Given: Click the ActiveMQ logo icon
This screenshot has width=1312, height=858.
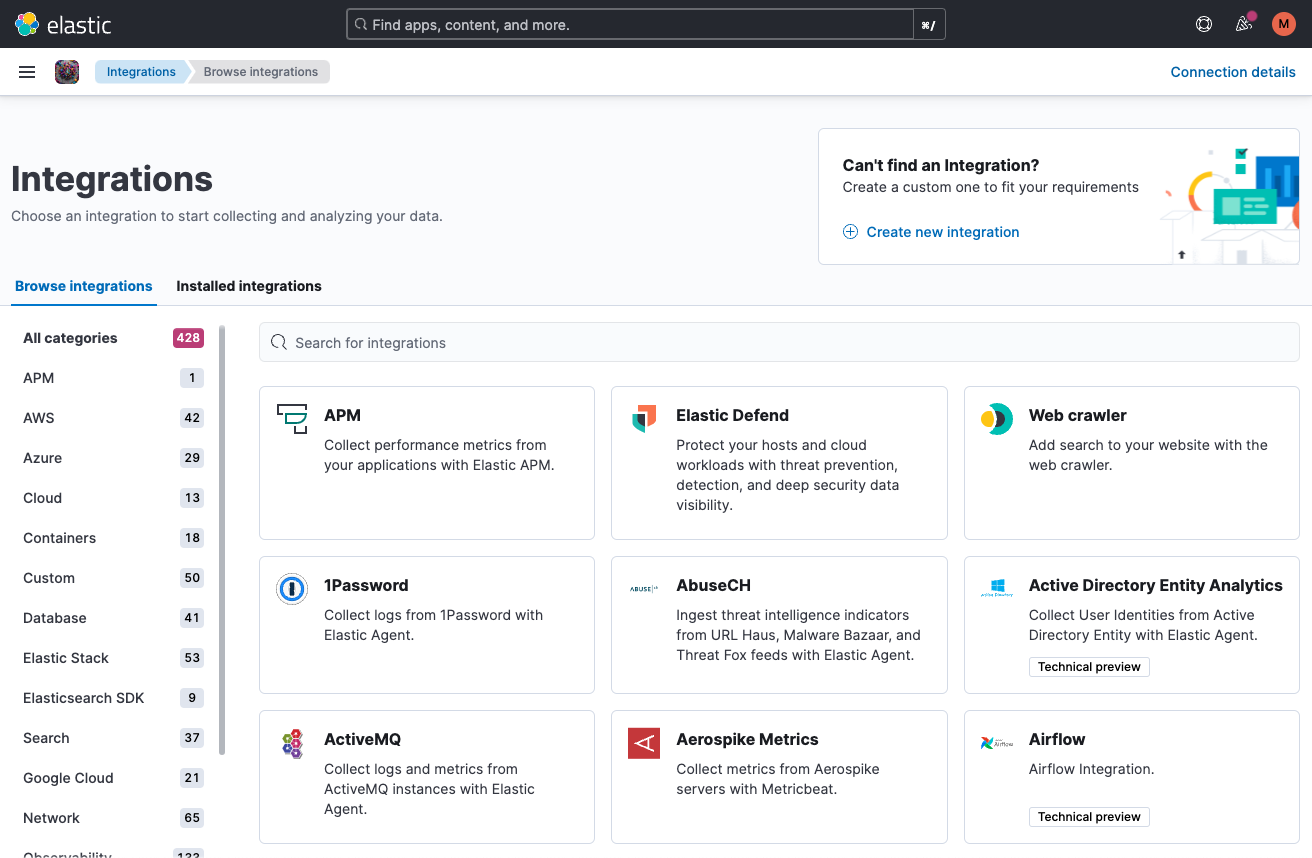Looking at the screenshot, I should click(x=292, y=743).
